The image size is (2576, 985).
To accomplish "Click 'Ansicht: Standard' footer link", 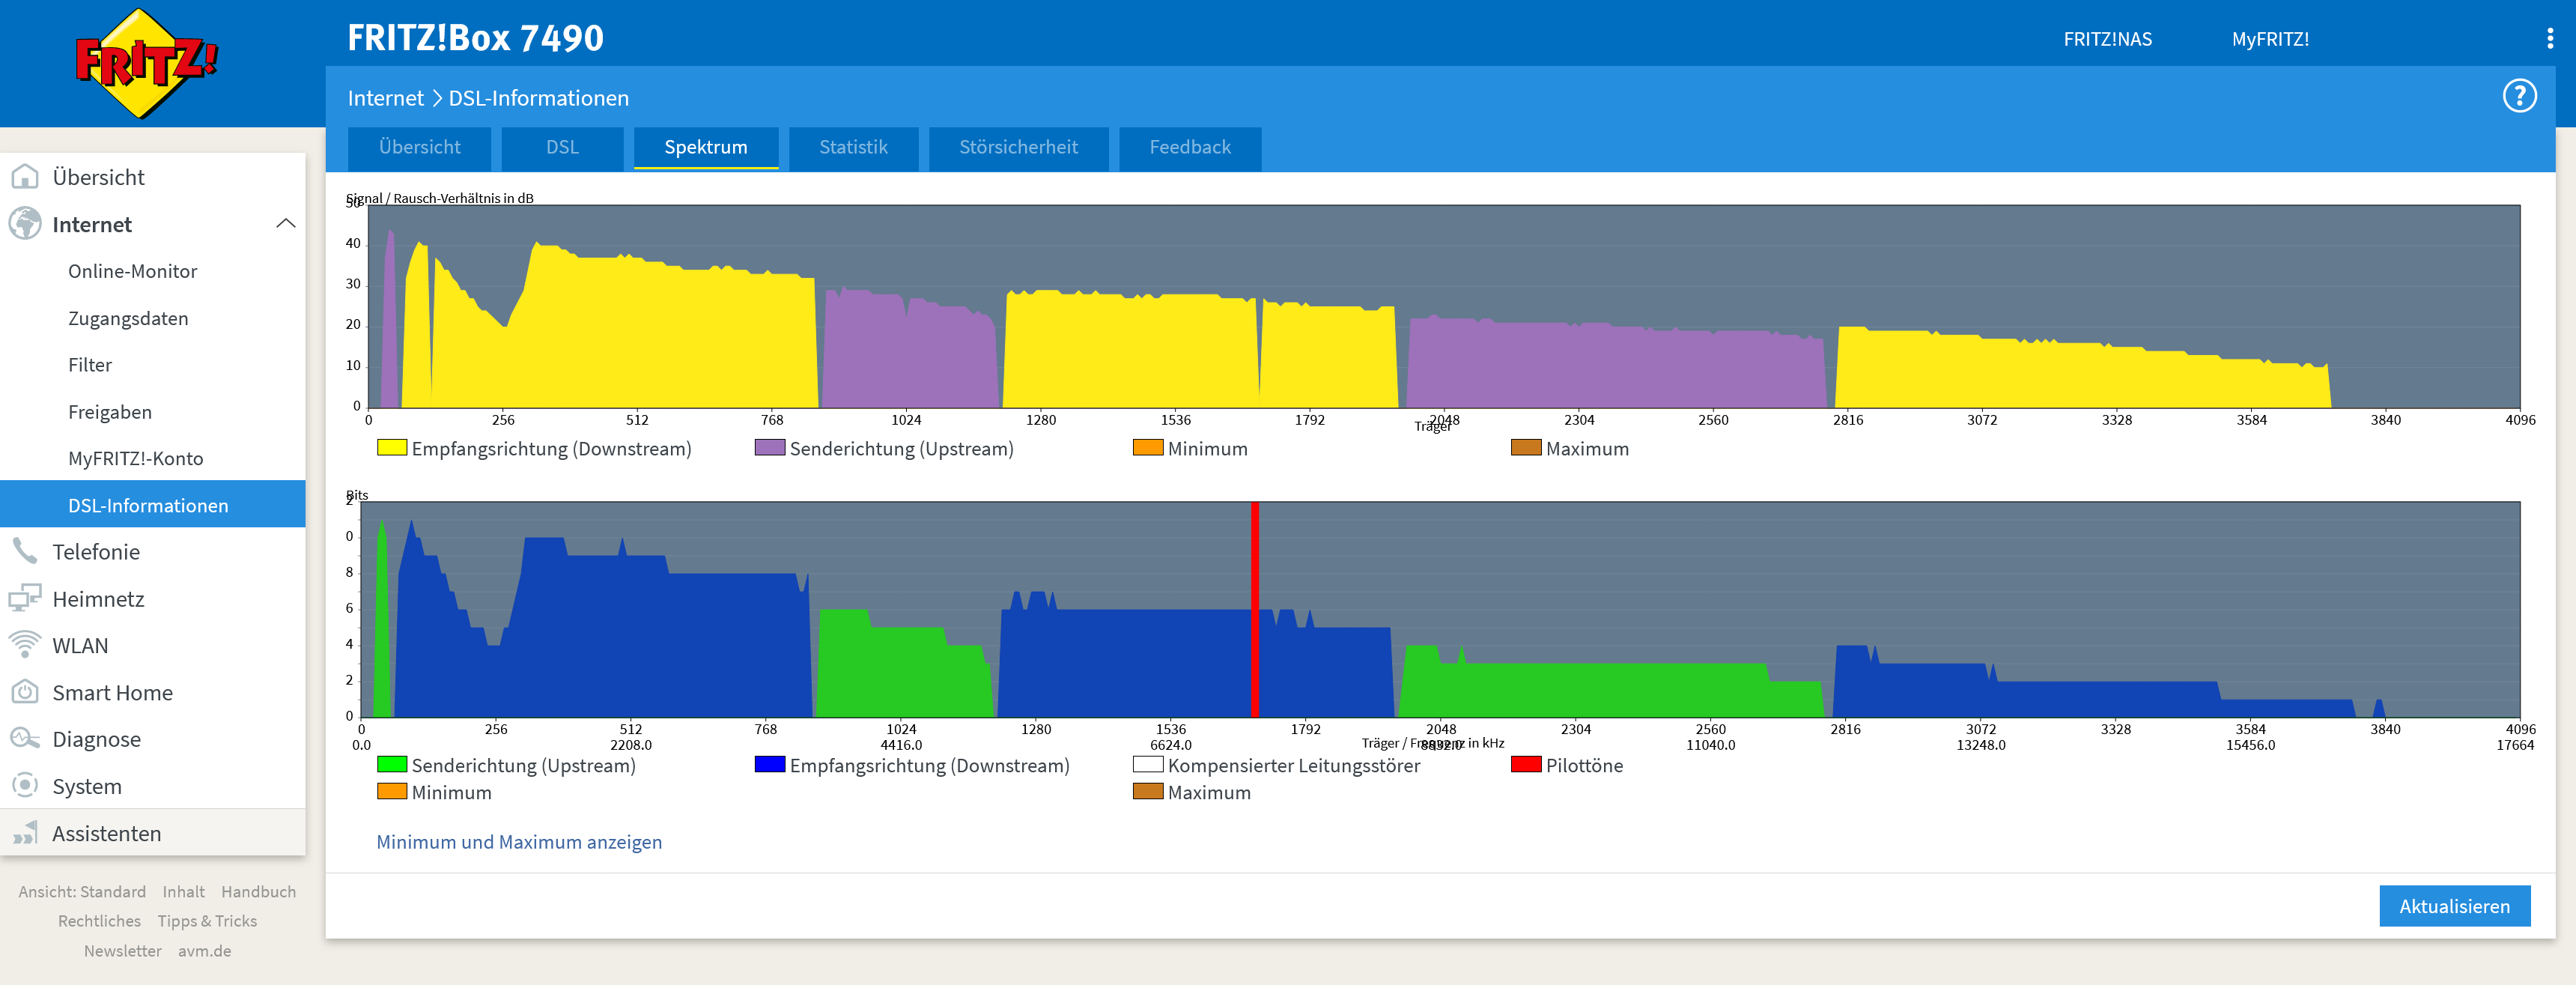I will coord(82,891).
